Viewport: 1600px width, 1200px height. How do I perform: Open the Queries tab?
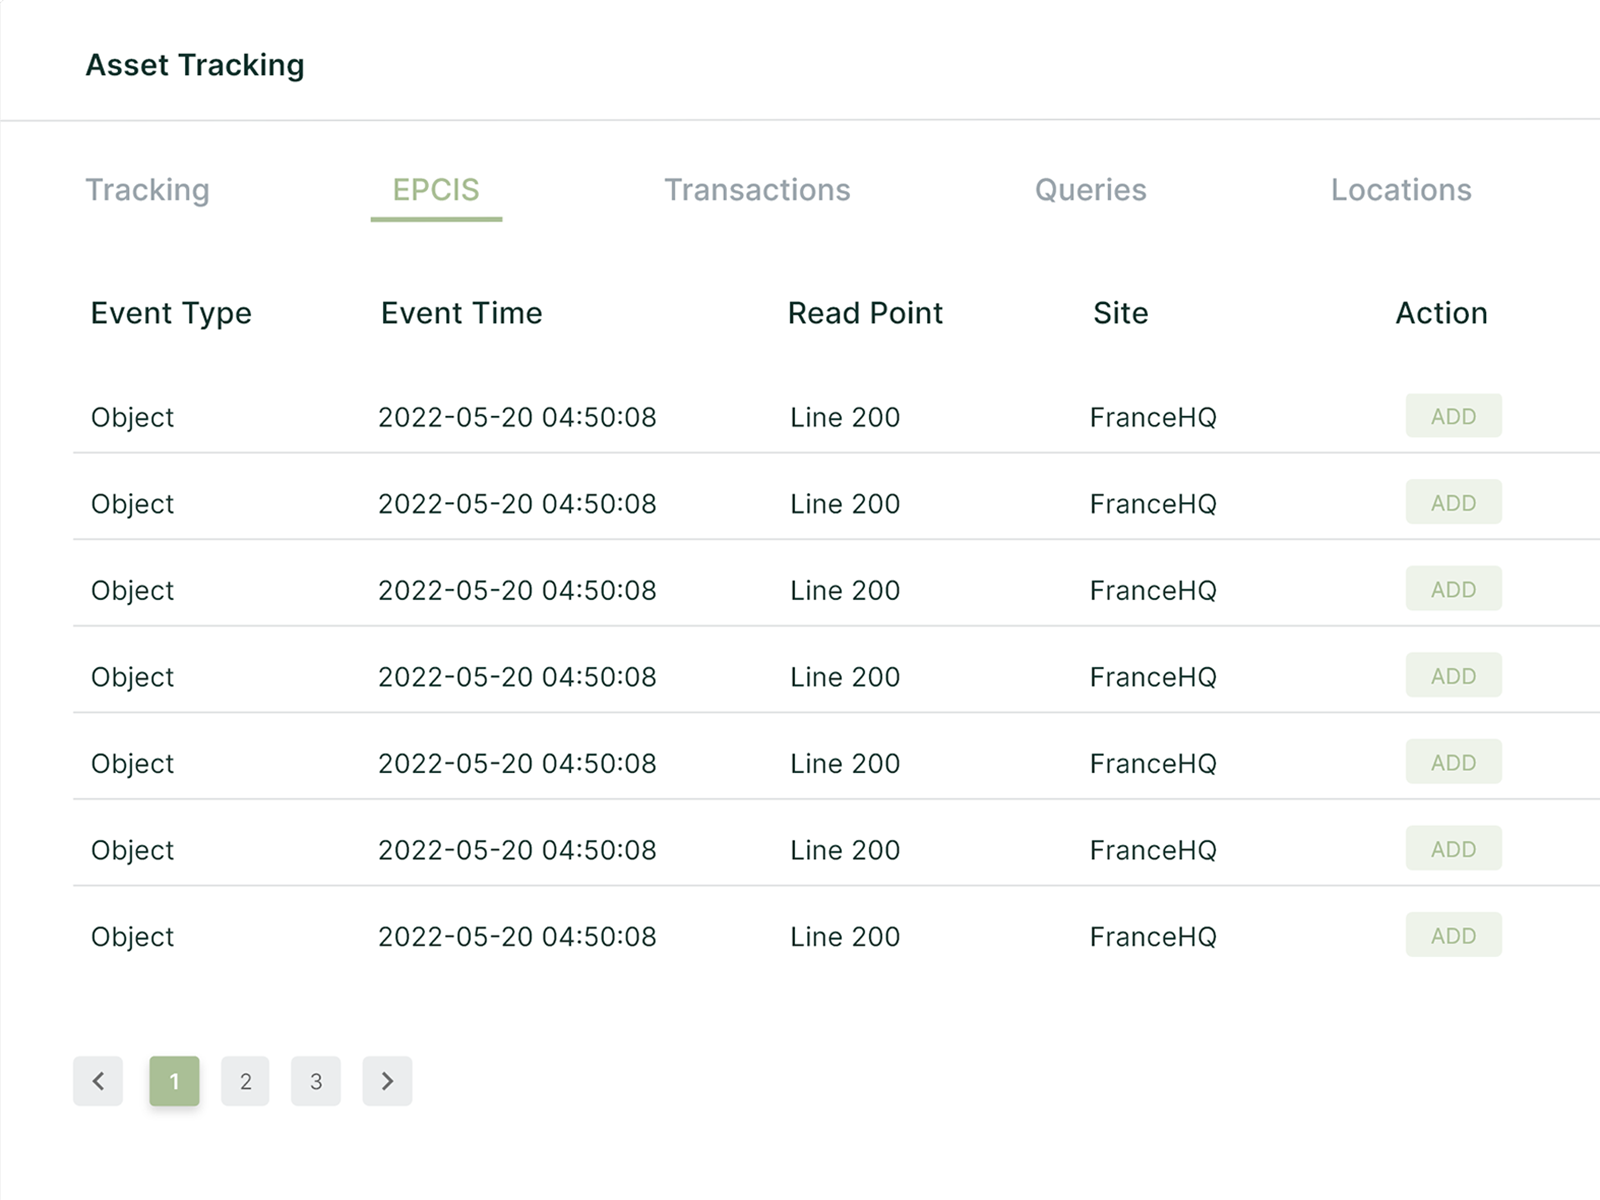coord(1090,190)
